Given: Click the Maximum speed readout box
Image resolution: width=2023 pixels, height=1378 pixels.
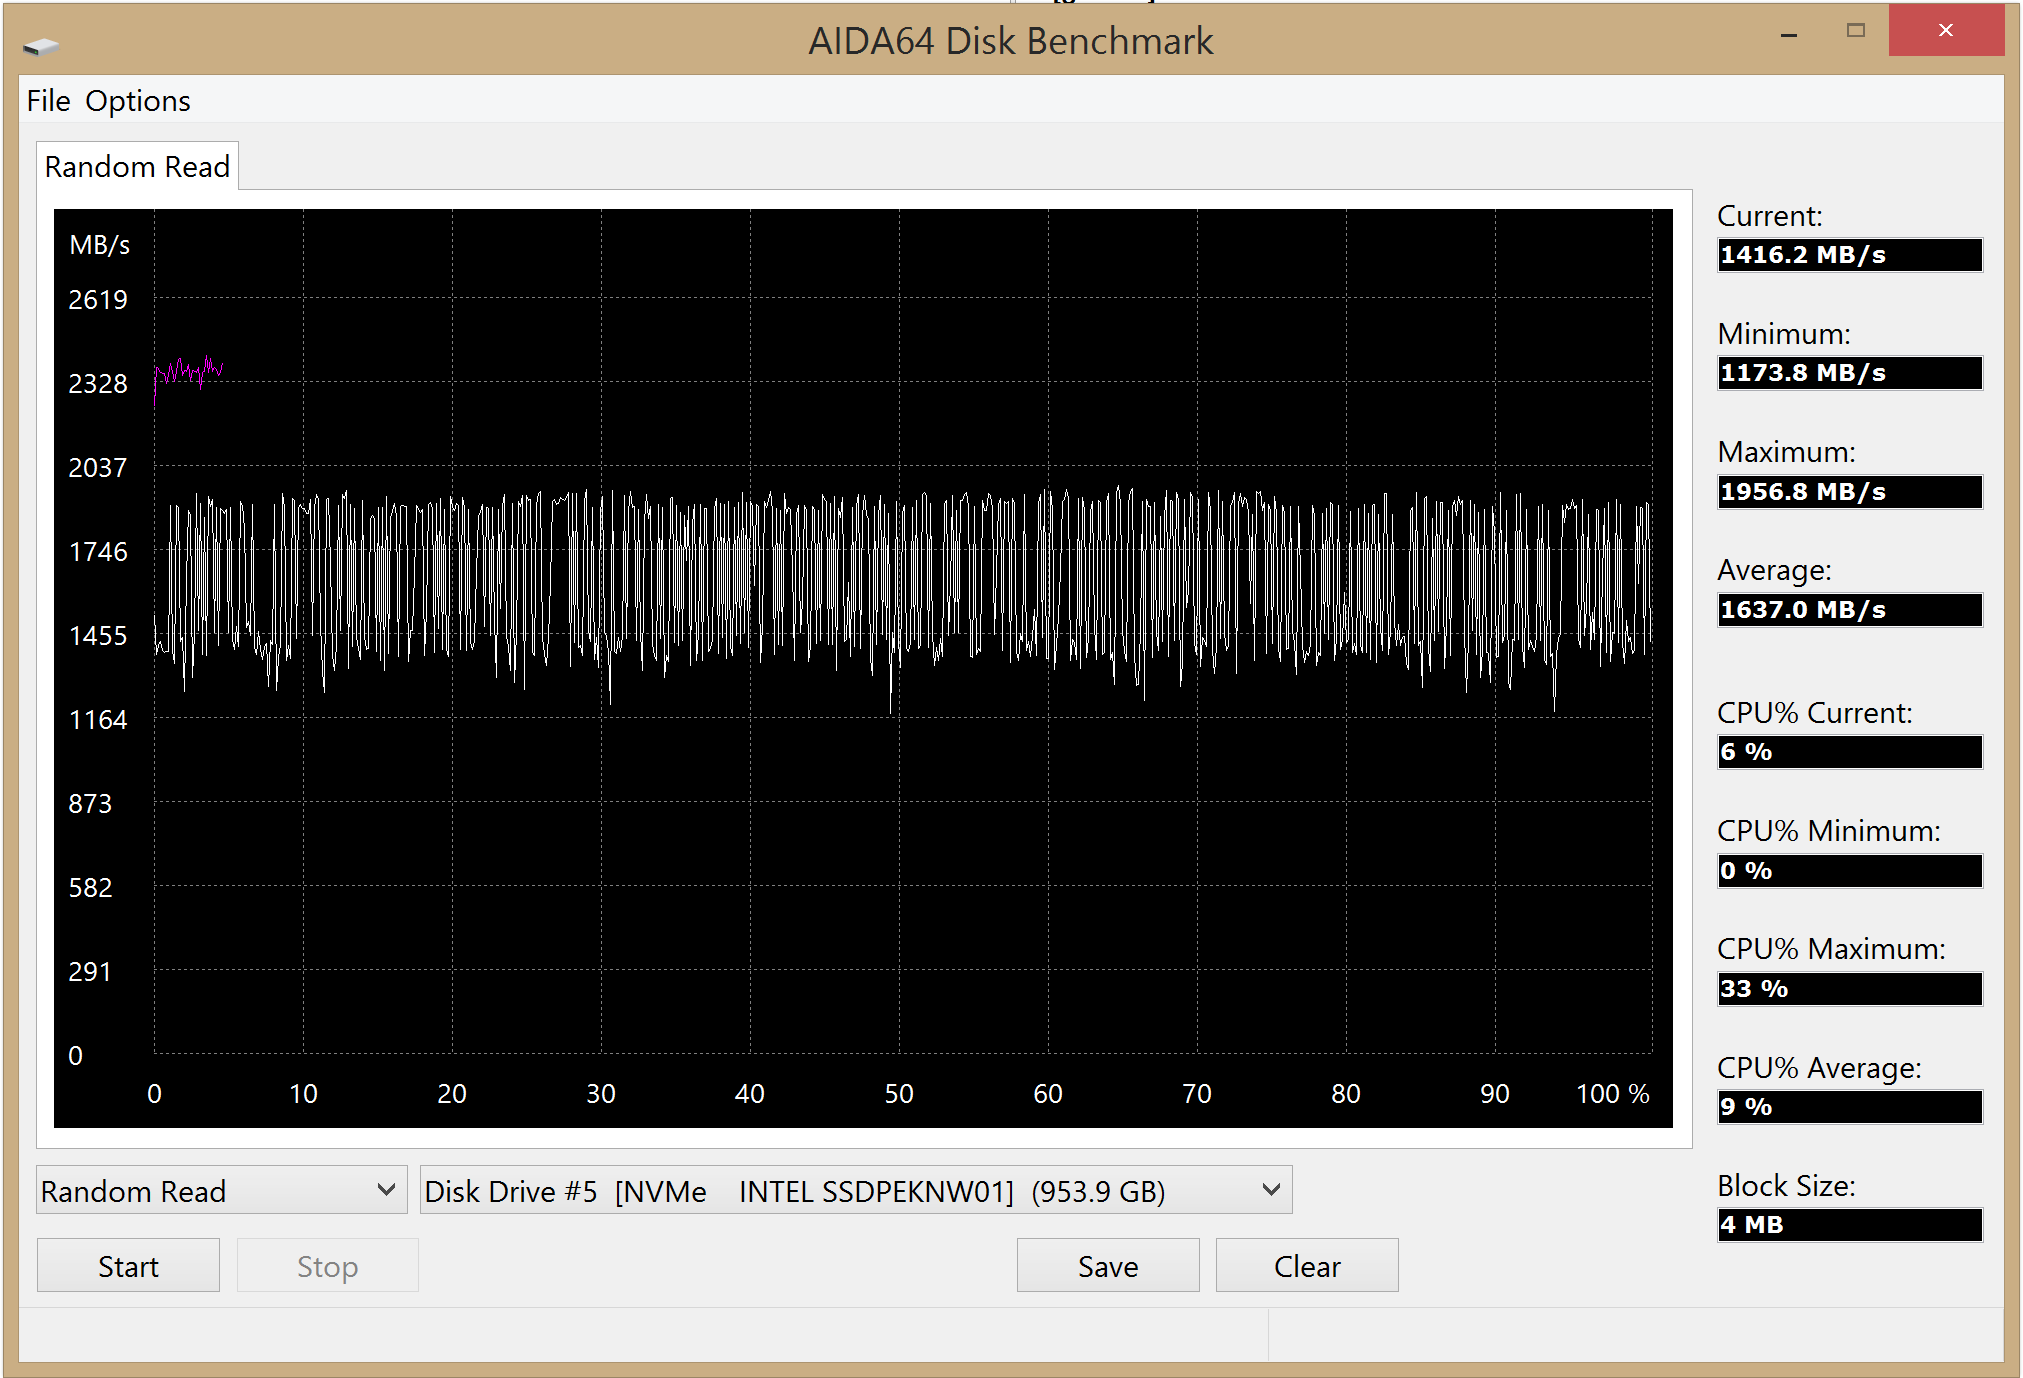Looking at the screenshot, I should (1848, 492).
